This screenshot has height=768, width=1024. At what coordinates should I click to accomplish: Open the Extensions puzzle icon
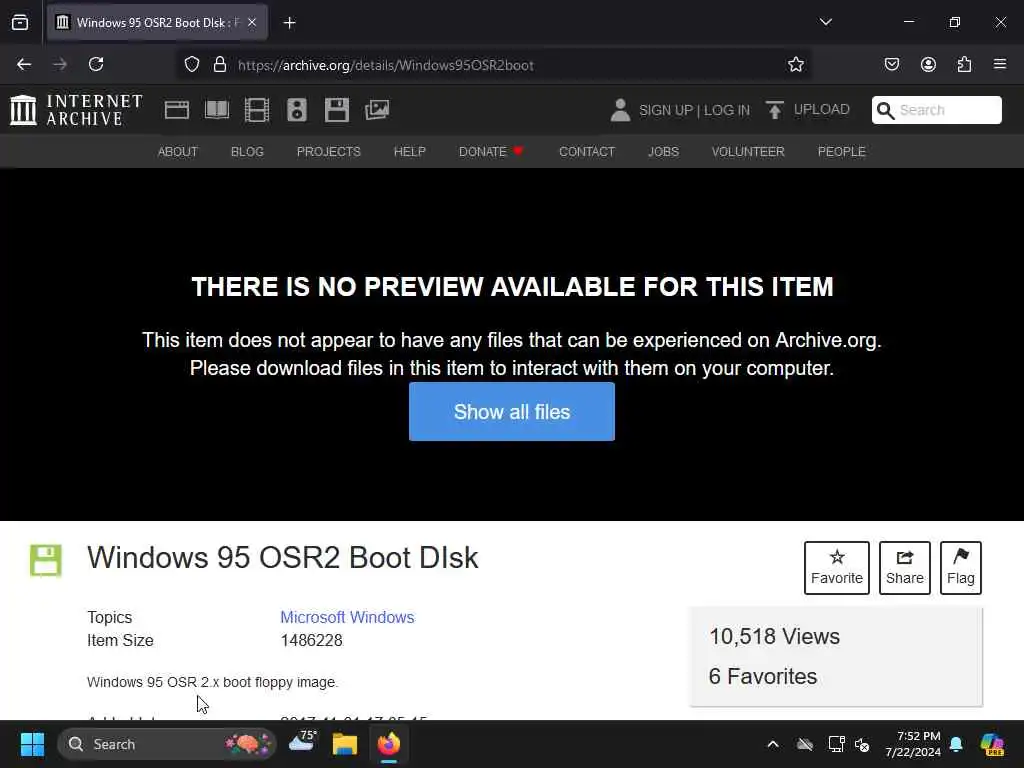click(965, 64)
